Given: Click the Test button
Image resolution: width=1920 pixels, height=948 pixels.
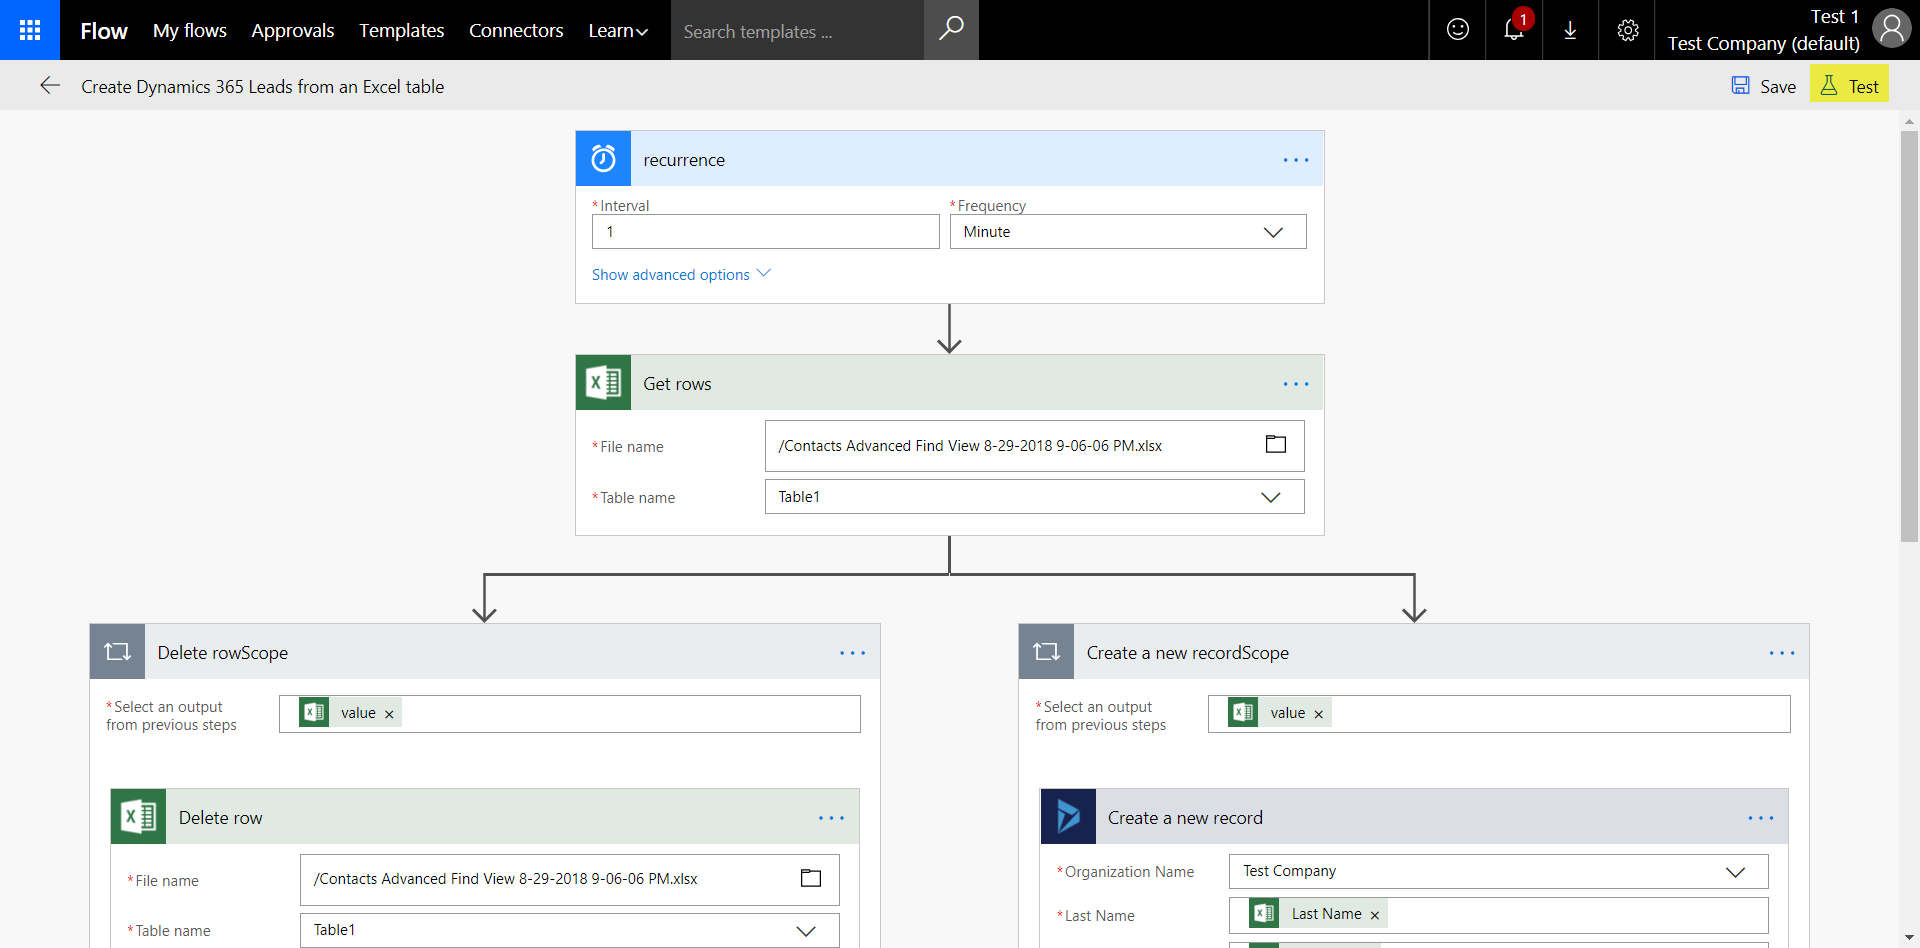Looking at the screenshot, I should [1850, 86].
